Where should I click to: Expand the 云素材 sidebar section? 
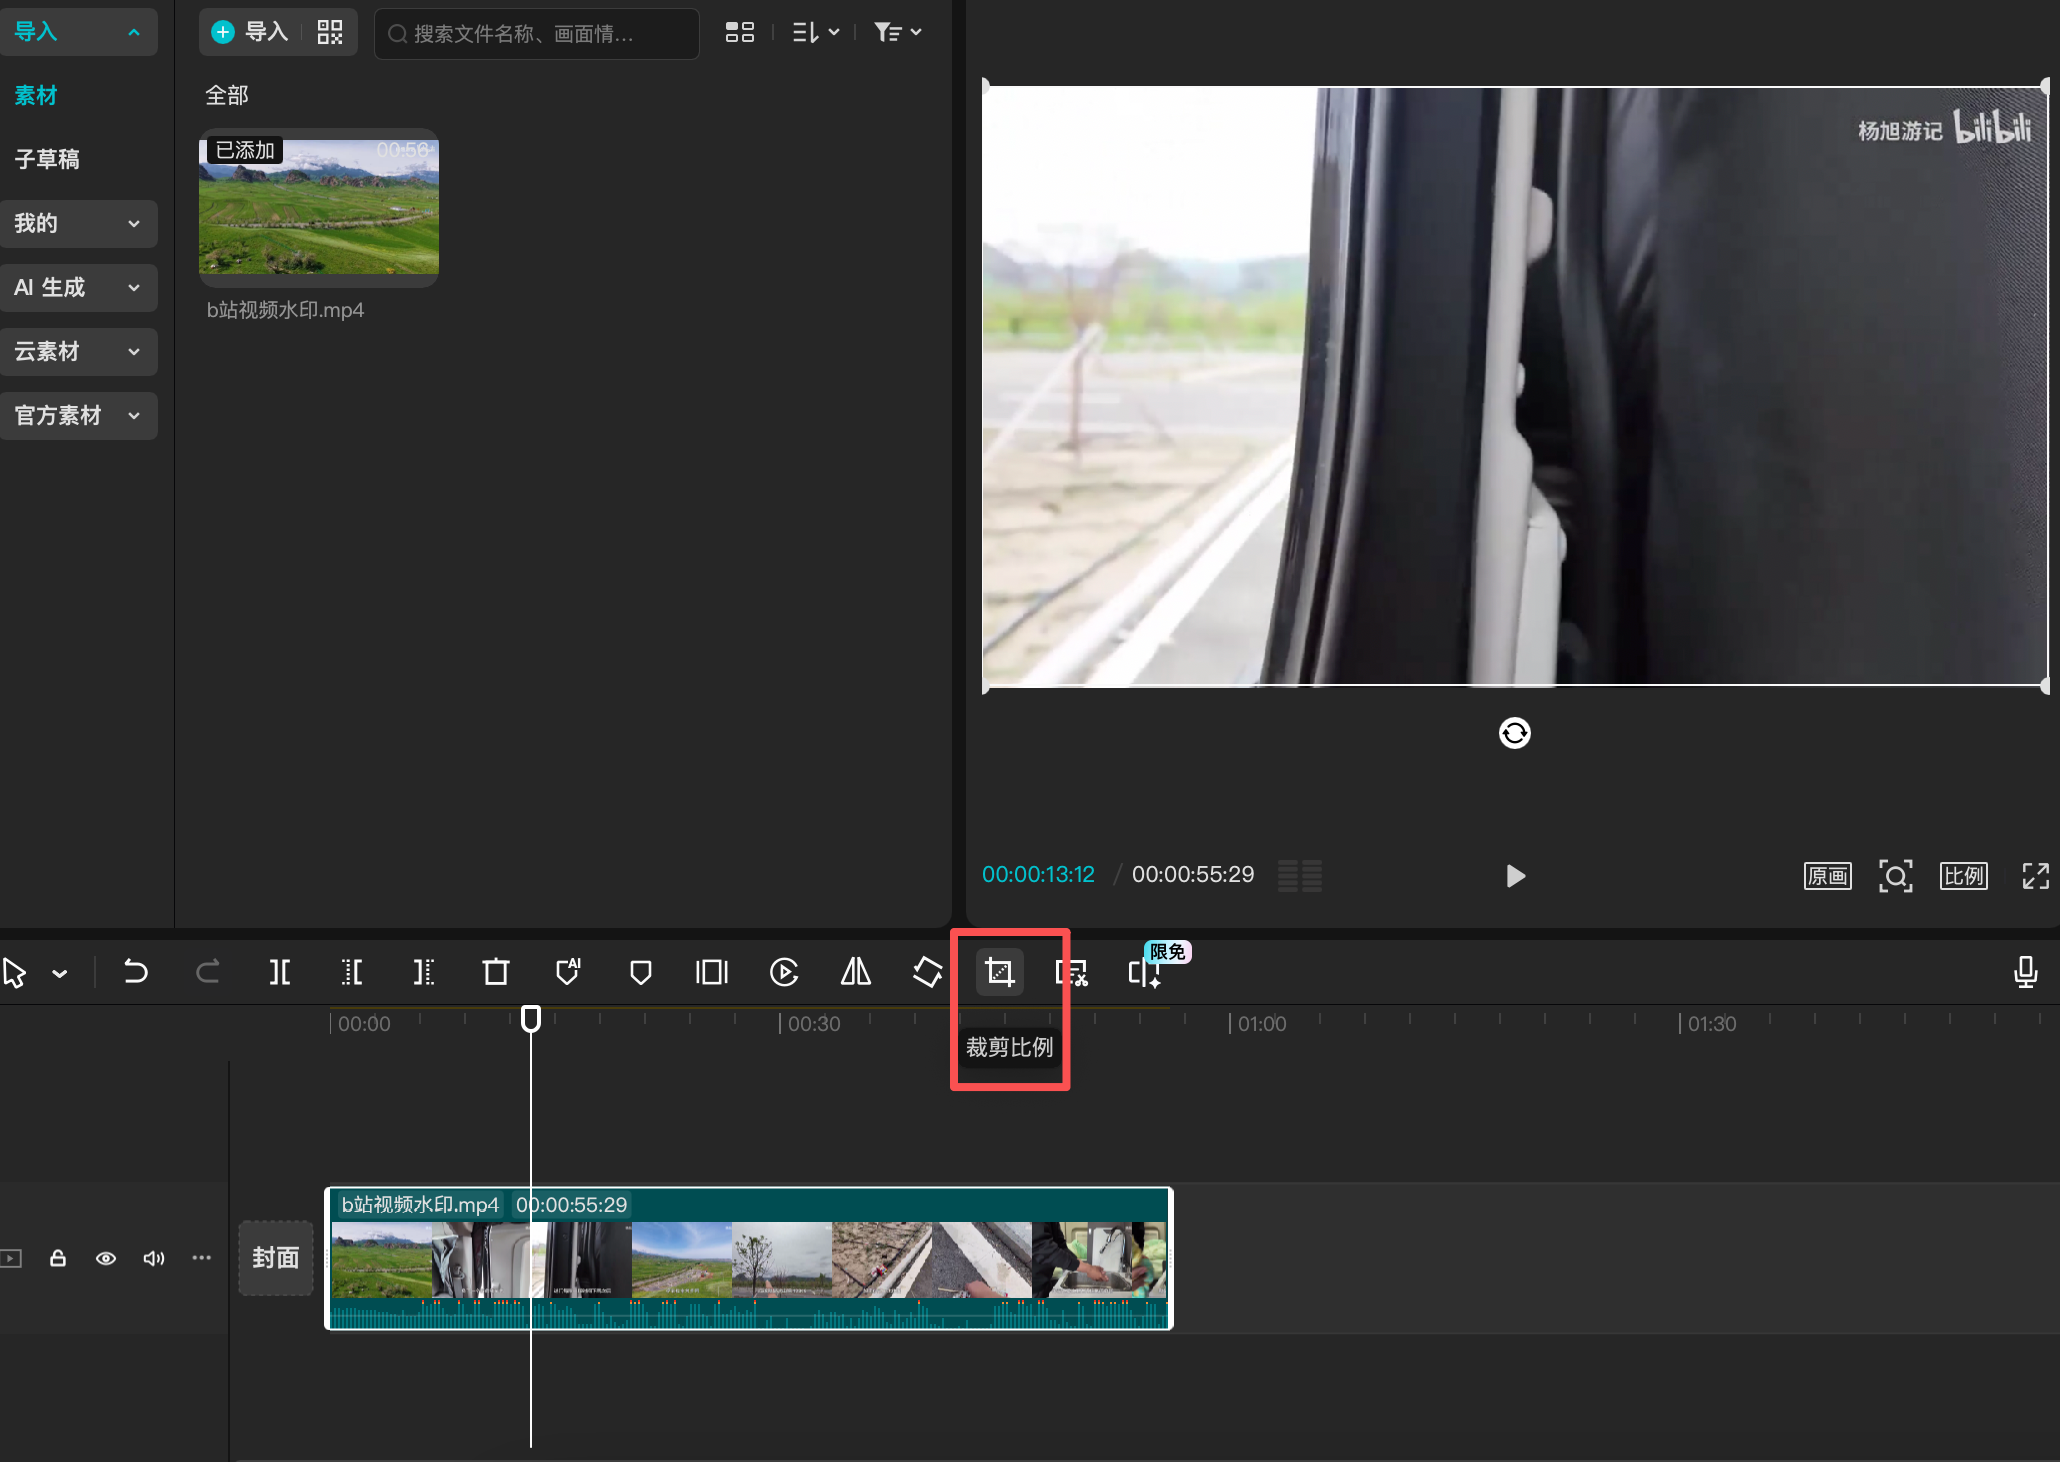(78, 352)
